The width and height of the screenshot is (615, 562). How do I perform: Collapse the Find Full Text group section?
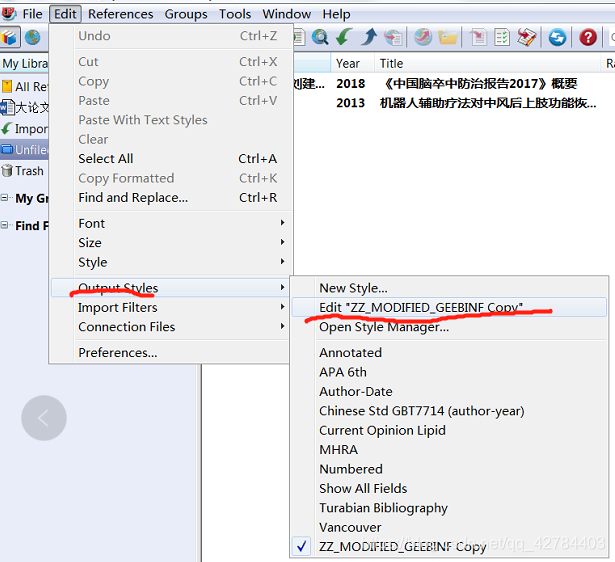pyautogui.click(x=4, y=225)
